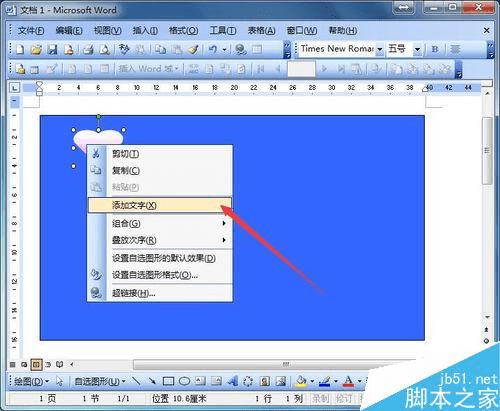Insert Picture from file icon
Viewport: 500px width, 411px height.
(281, 381)
